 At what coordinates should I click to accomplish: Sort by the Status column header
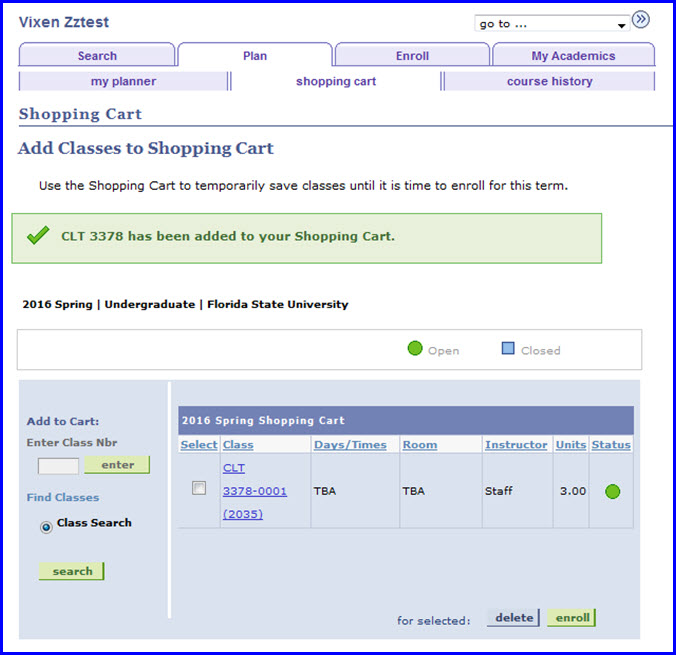[611, 445]
